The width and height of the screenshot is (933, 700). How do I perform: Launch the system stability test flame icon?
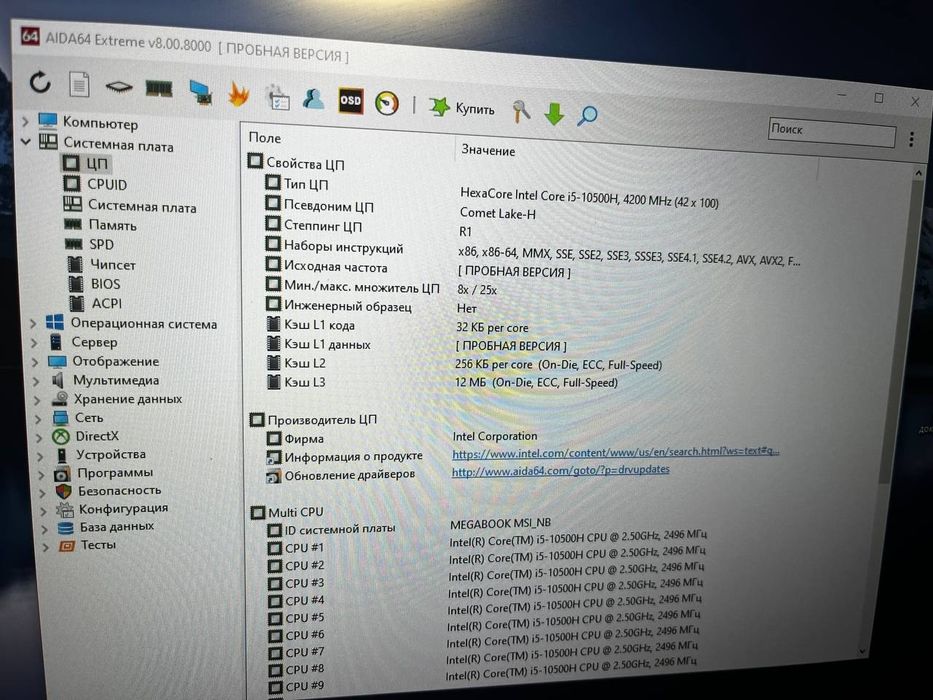point(239,94)
